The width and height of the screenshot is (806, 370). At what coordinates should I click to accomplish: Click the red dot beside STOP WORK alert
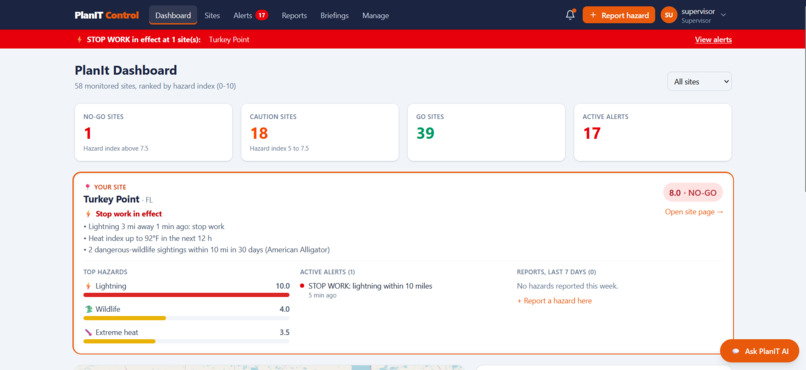point(302,286)
